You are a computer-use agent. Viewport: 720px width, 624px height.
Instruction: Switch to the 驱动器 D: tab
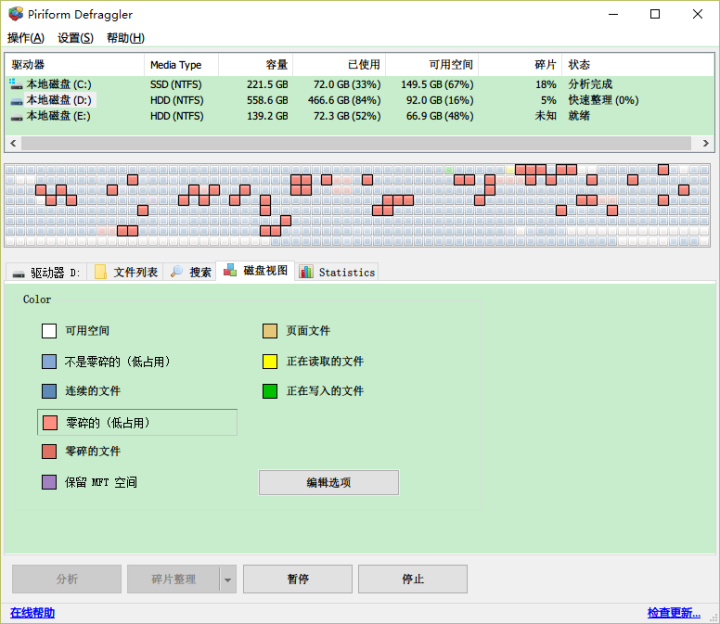[46, 272]
